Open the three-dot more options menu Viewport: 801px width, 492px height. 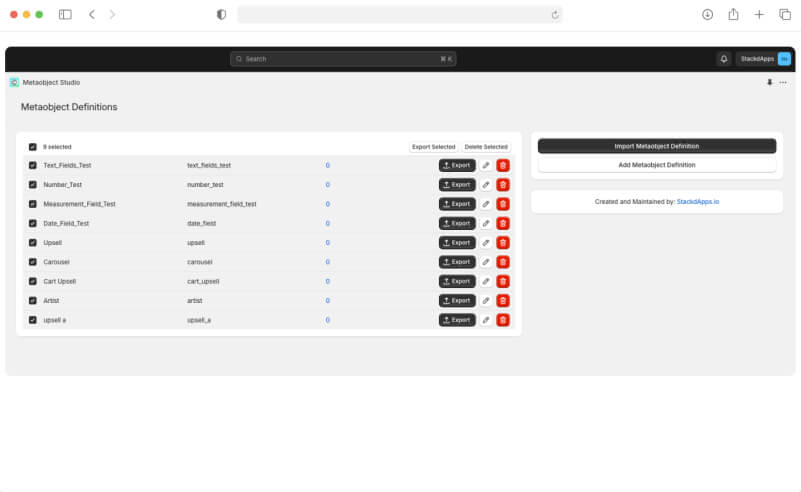(783, 82)
